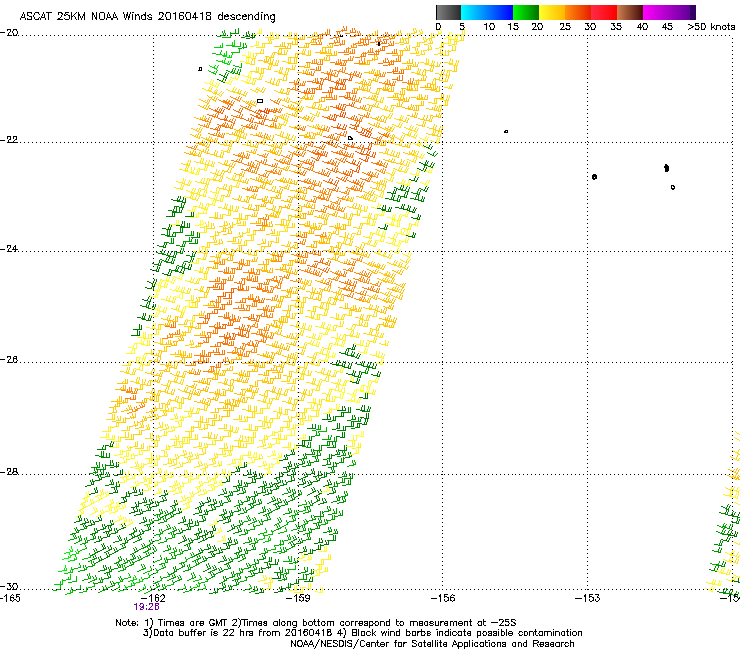
Task: Click the cyan 5-10 knots legend swatch
Action: [x=474, y=12]
